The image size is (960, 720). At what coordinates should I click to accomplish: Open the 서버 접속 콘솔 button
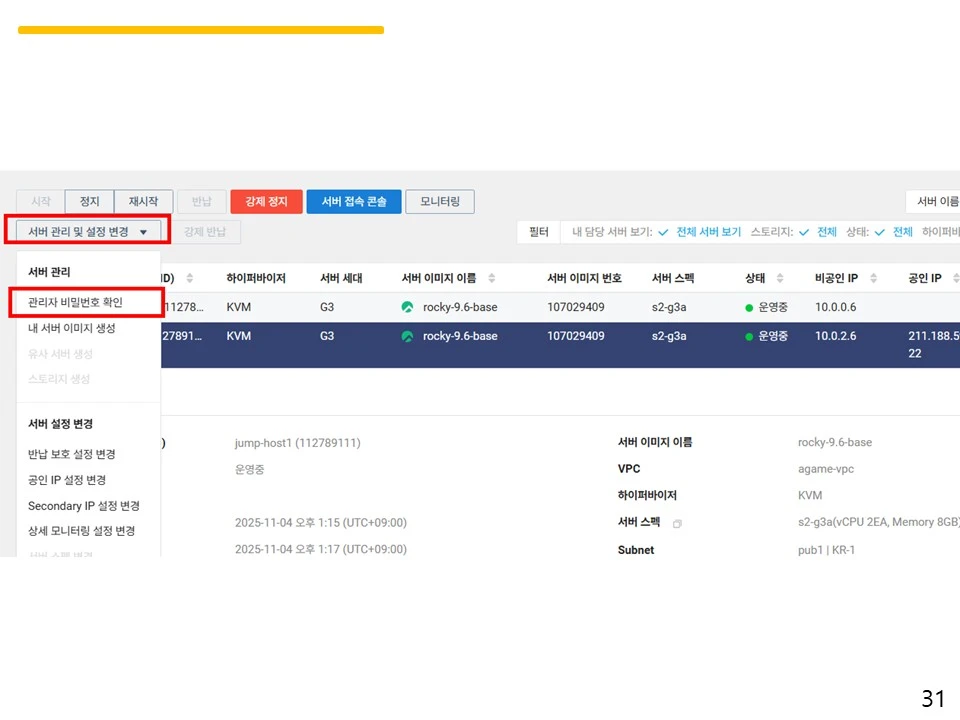[354, 201]
